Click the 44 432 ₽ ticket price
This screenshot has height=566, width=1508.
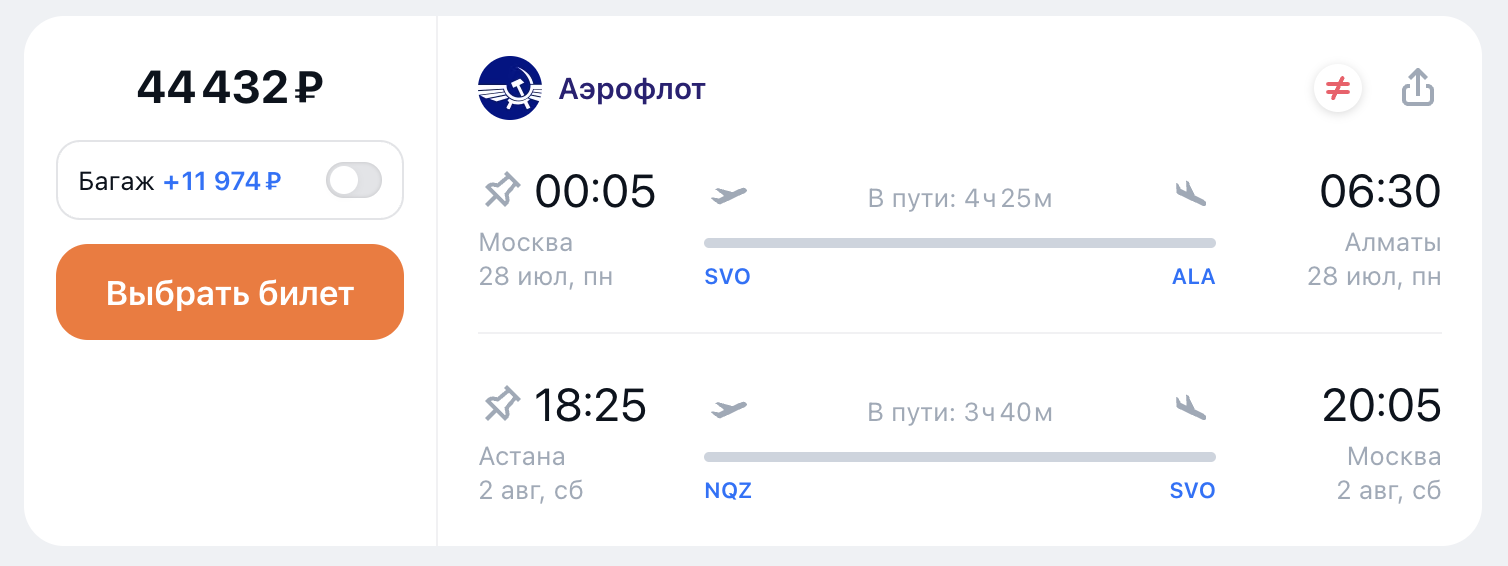[x=230, y=88]
